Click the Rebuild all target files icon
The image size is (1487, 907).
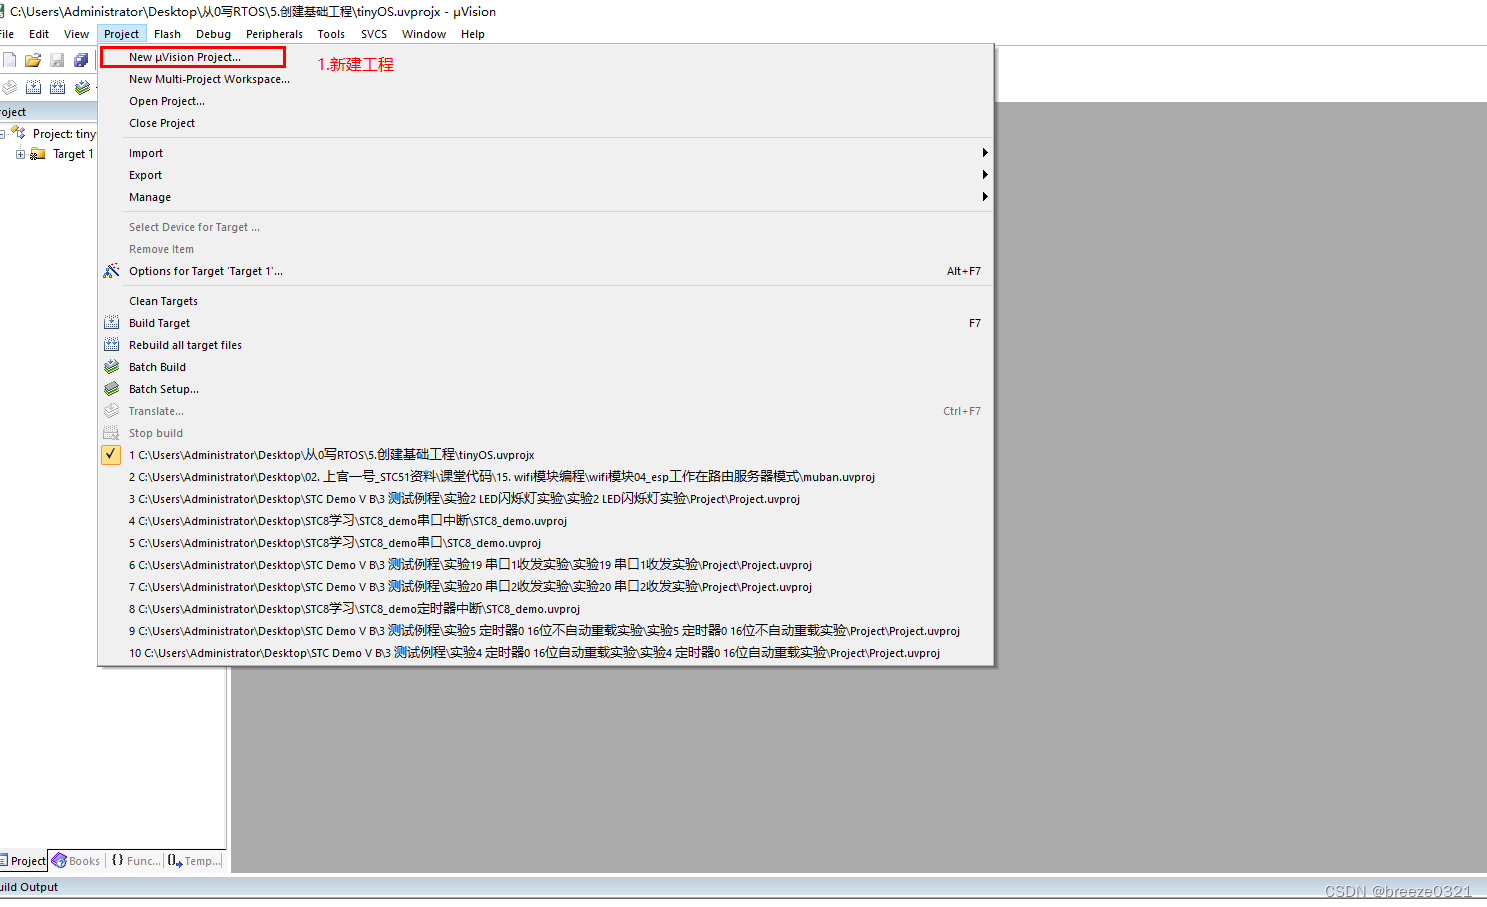(x=111, y=345)
